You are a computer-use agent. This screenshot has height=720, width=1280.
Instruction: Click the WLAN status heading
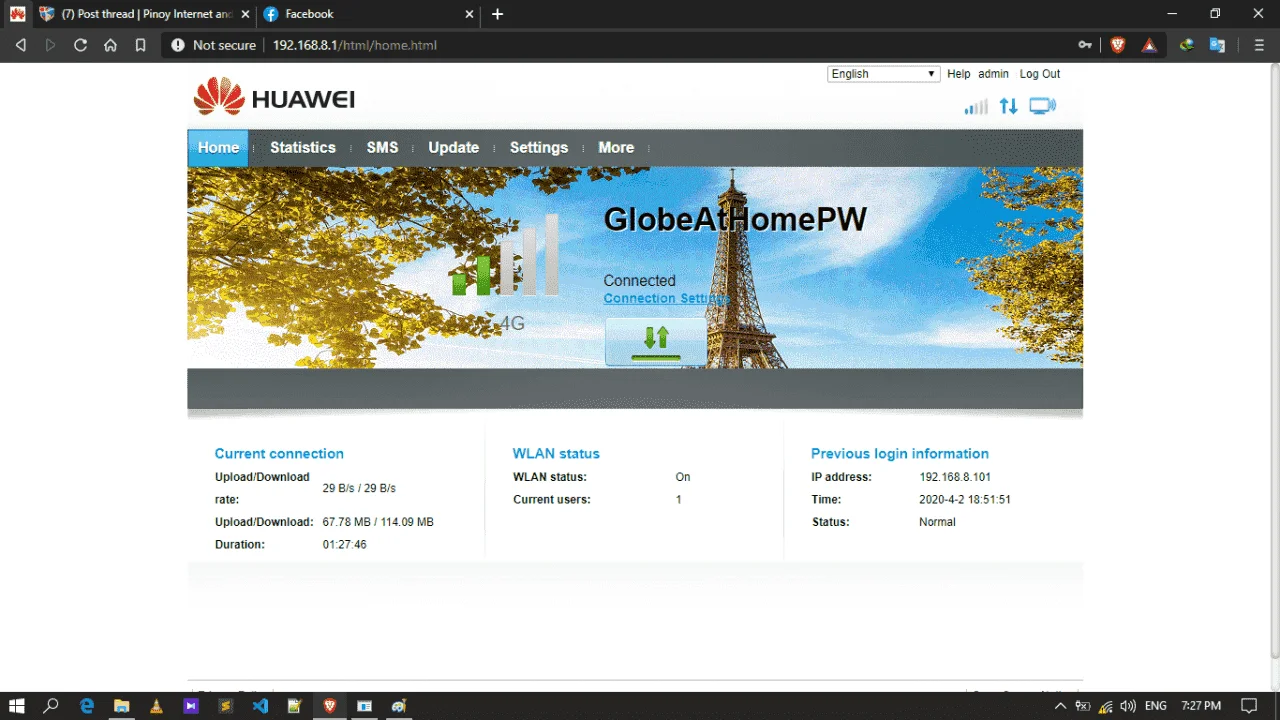click(556, 453)
